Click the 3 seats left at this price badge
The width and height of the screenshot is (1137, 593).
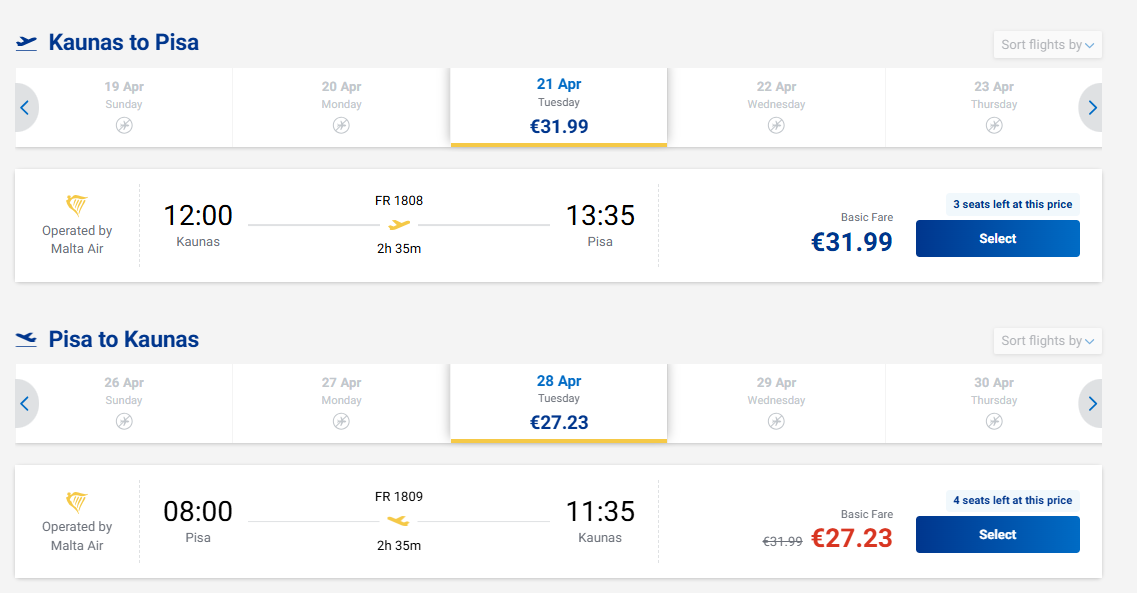tap(1012, 204)
